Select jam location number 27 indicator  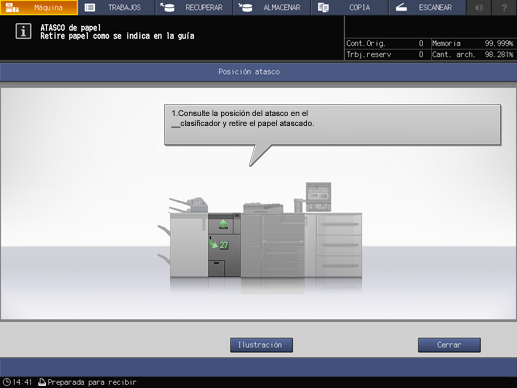pyautogui.click(x=224, y=245)
